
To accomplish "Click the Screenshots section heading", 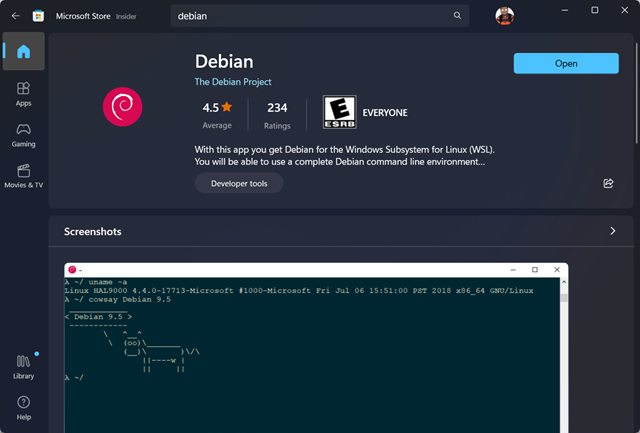I will (93, 231).
